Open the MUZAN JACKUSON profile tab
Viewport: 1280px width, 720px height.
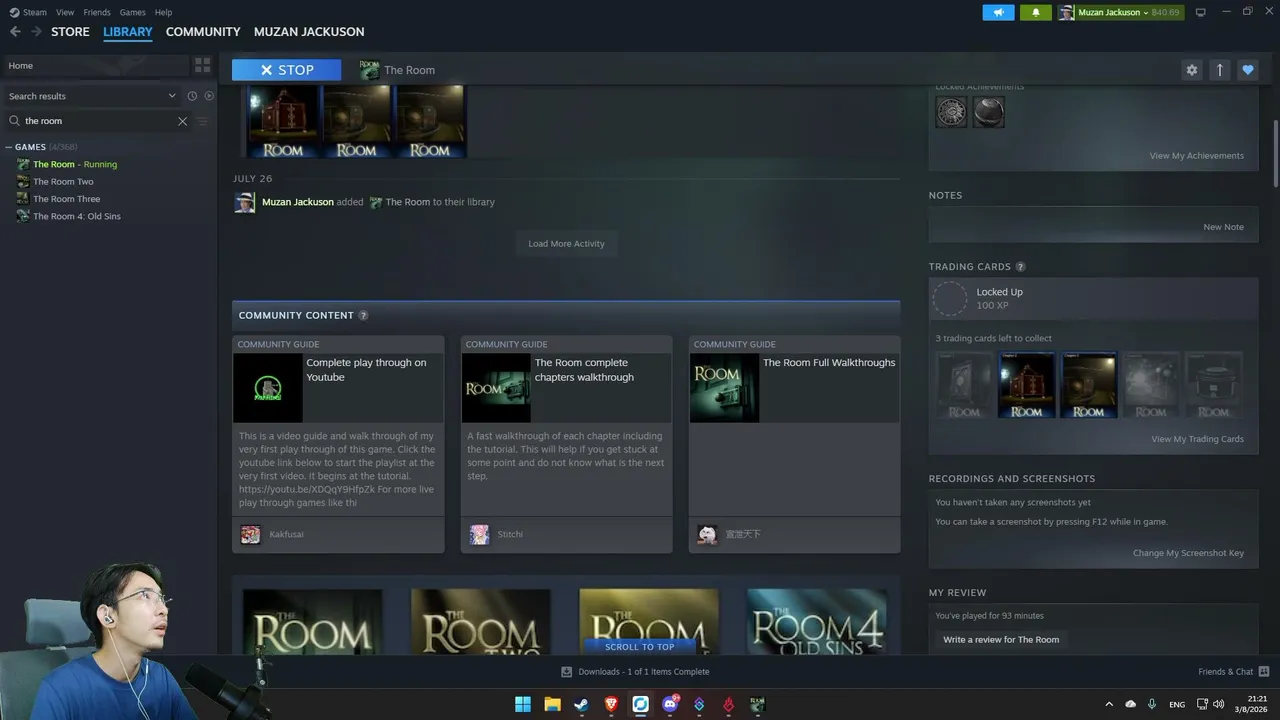click(x=309, y=32)
